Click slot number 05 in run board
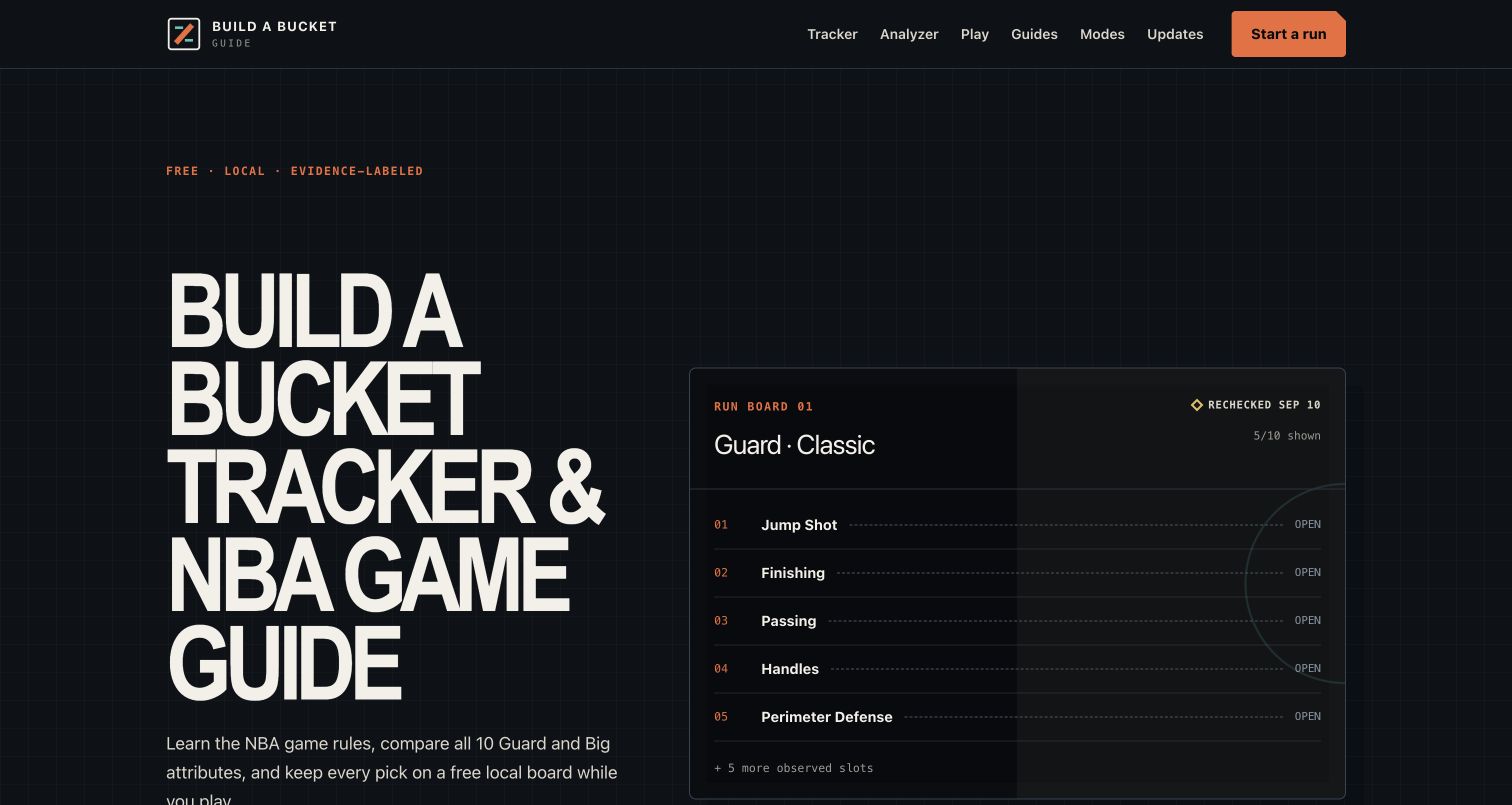Image resolution: width=1512 pixels, height=805 pixels. tap(721, 717)
